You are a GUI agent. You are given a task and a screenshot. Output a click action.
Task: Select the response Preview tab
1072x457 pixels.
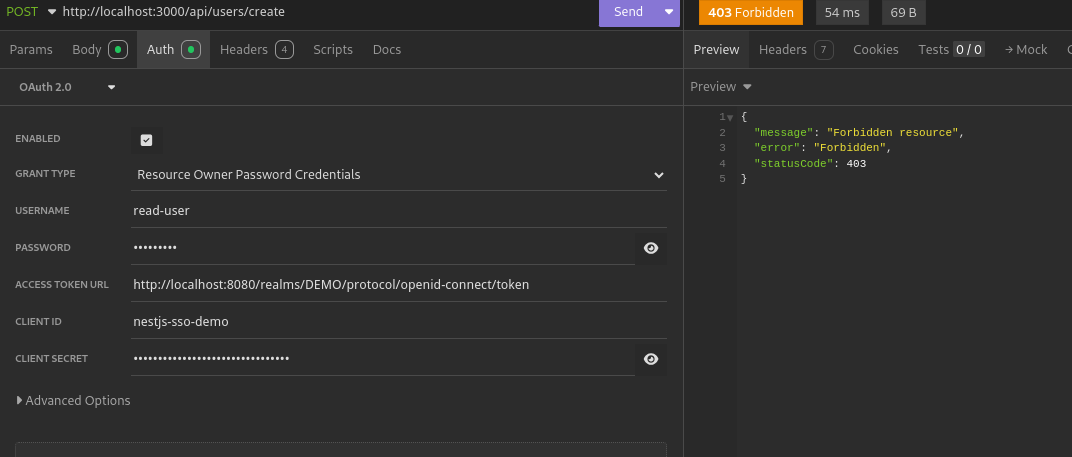click(x=716, y=49)
